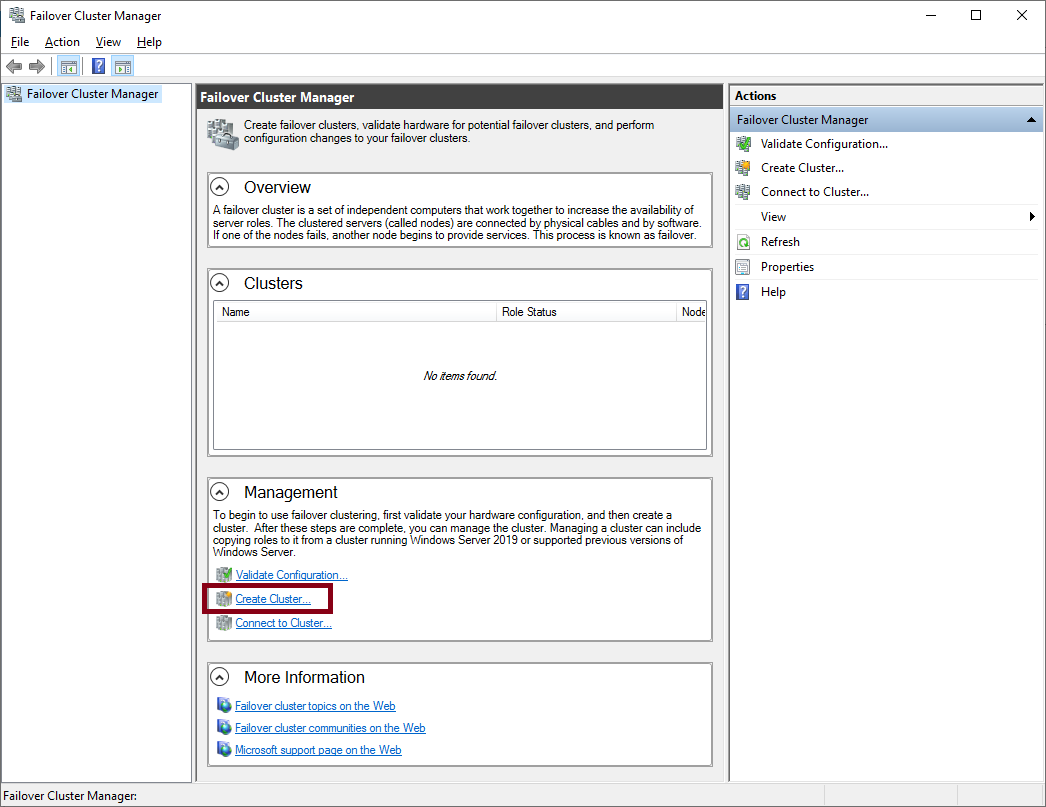Click the Refresh icon in Actions pane
This screenshot has width=1046, height=807.
pos(743,242)
